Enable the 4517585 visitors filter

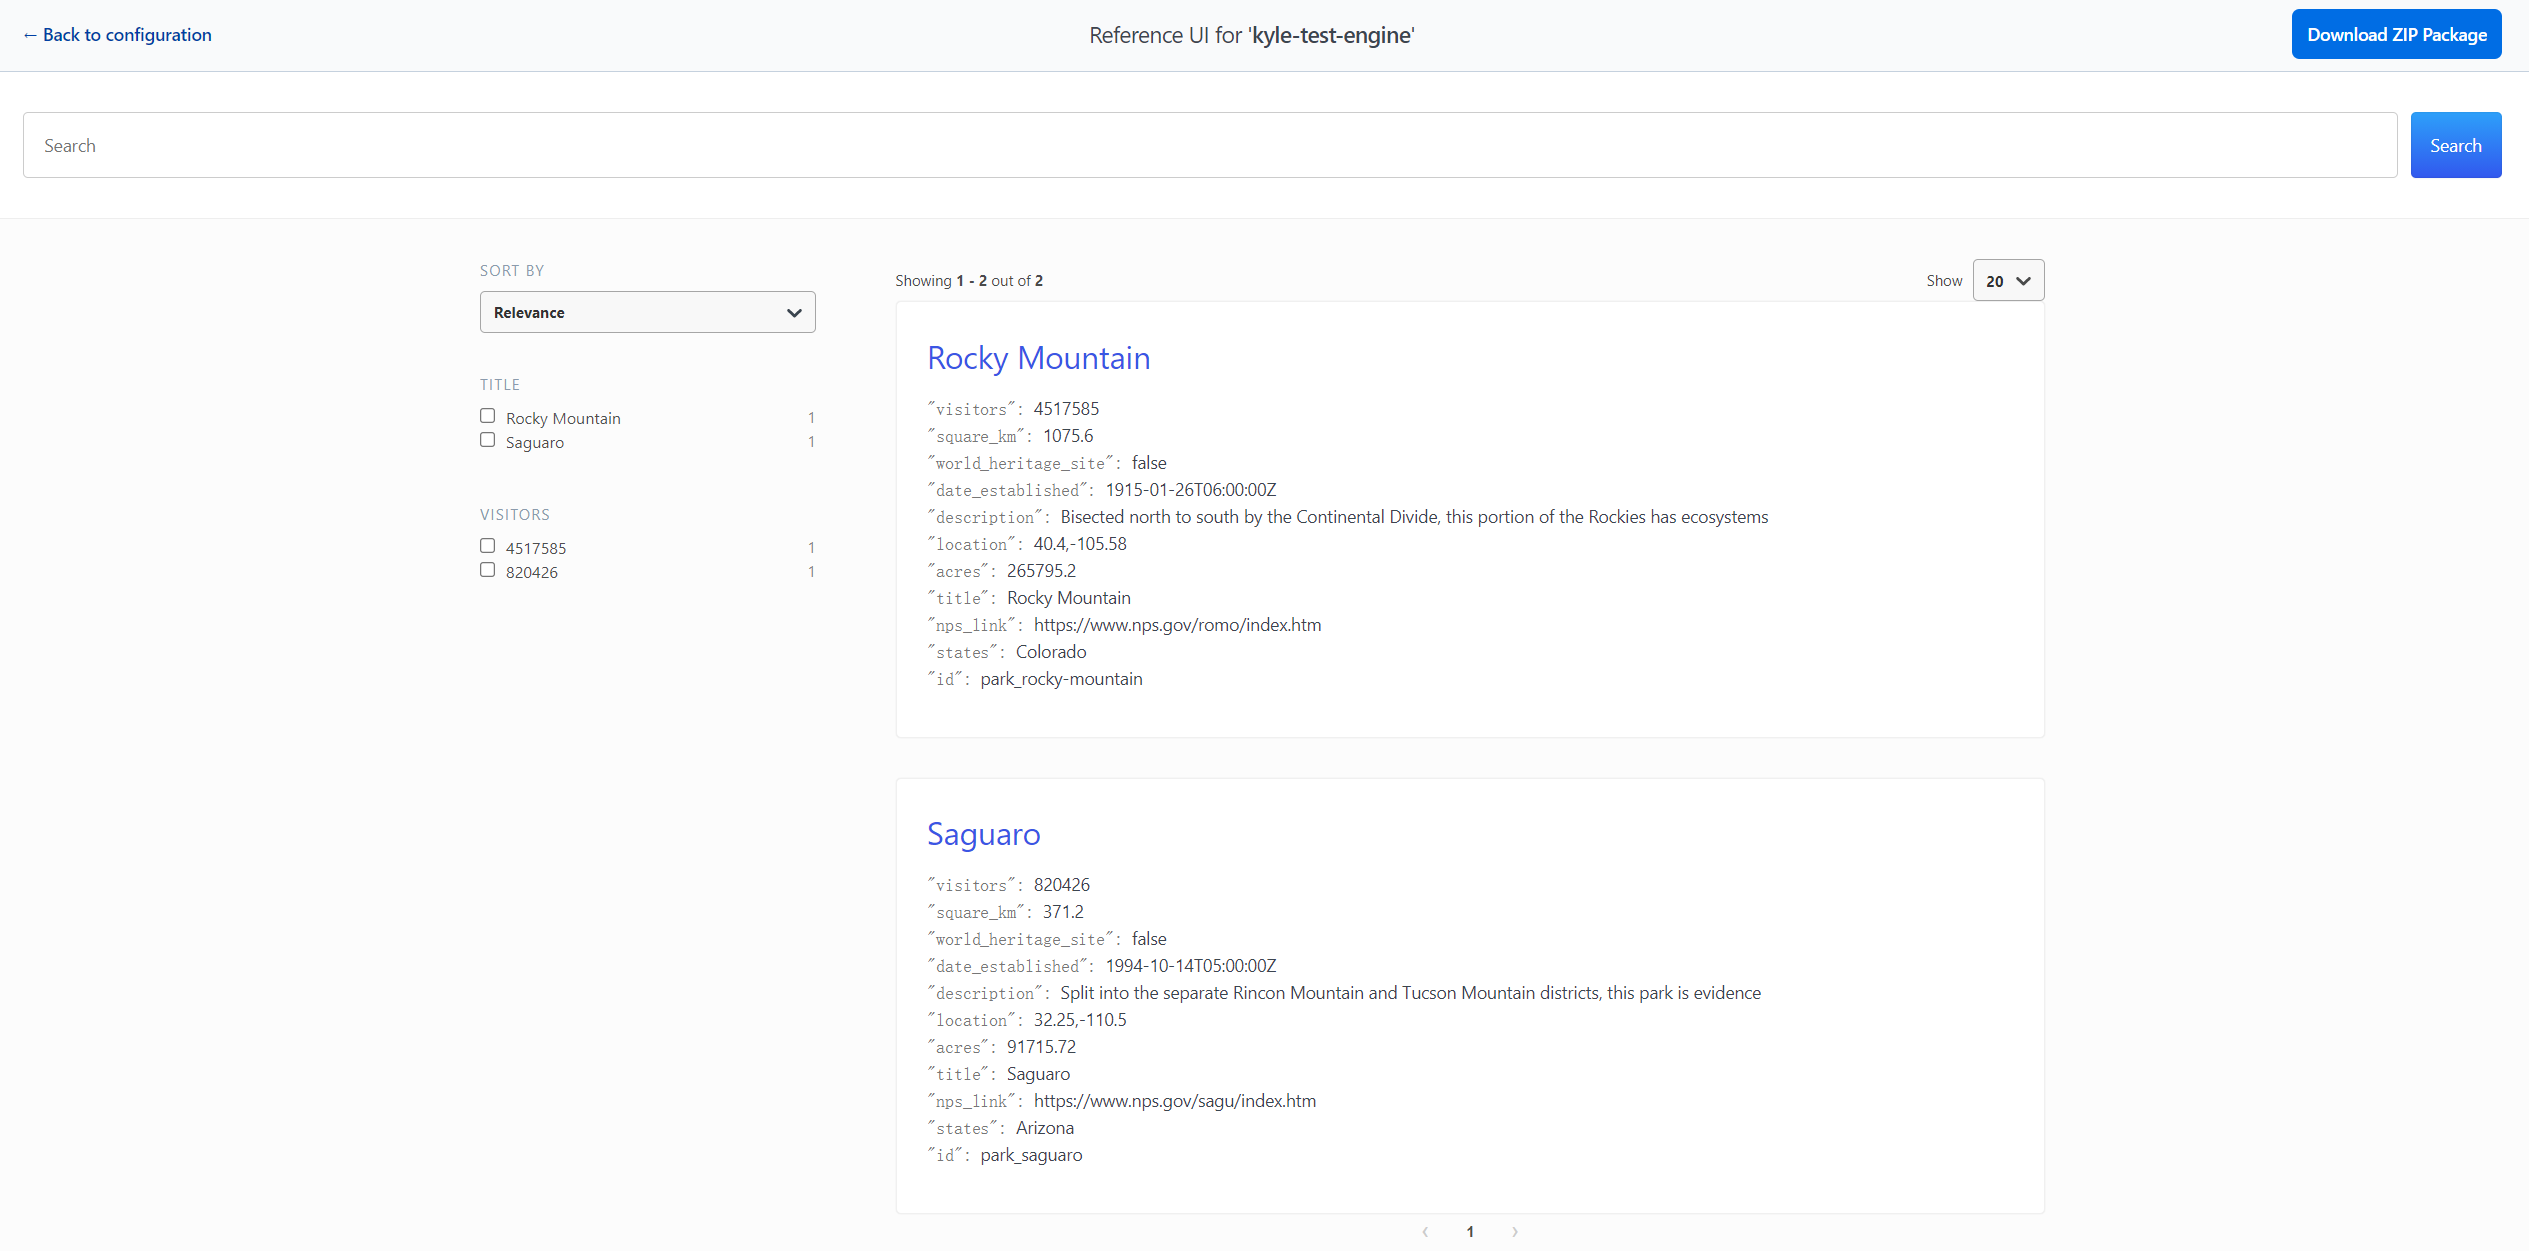point(488,546)
